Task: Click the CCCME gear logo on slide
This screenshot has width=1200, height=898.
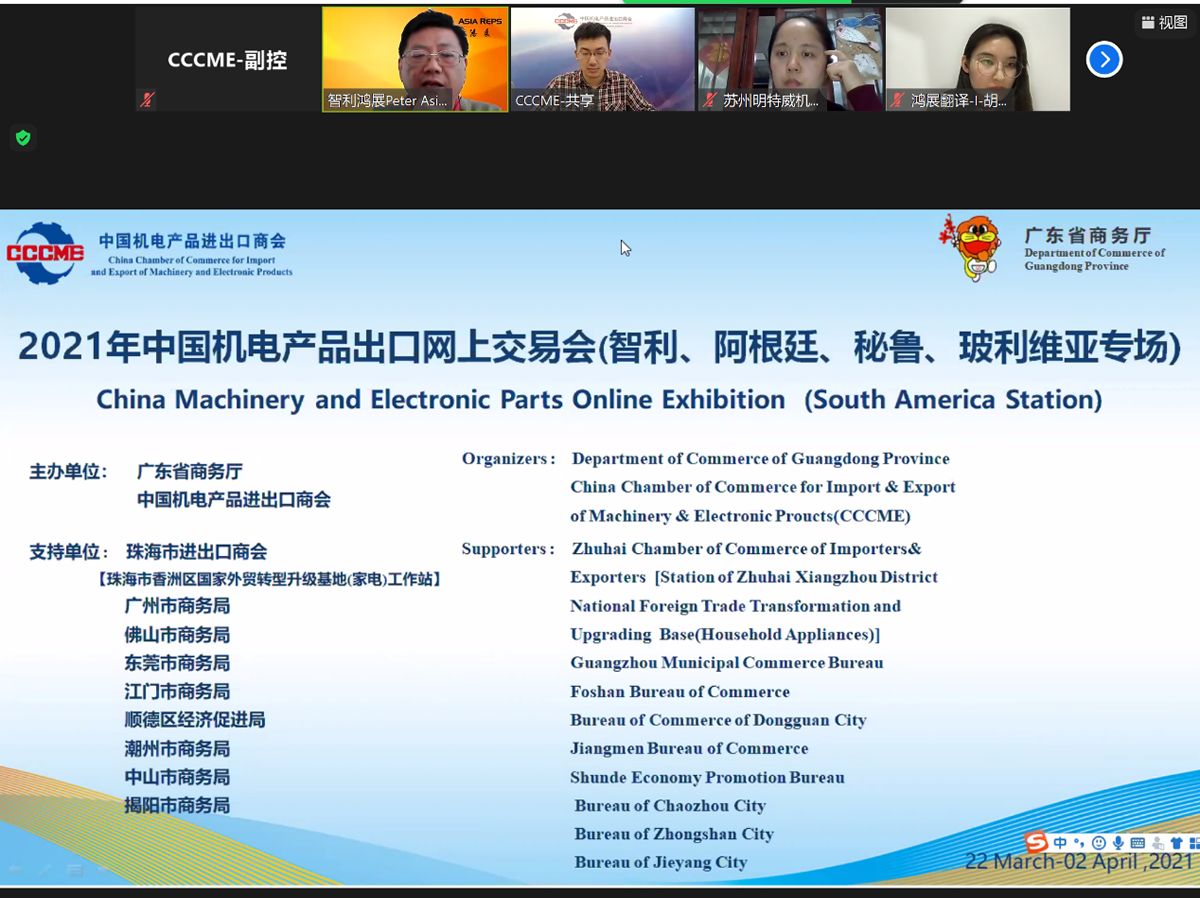Action: 45,253
